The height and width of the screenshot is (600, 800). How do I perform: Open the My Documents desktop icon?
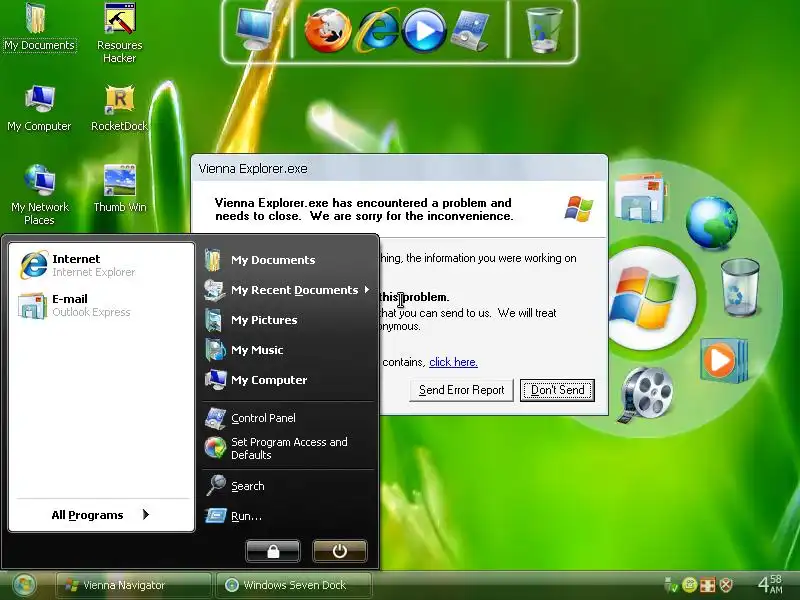click(39, 27)
